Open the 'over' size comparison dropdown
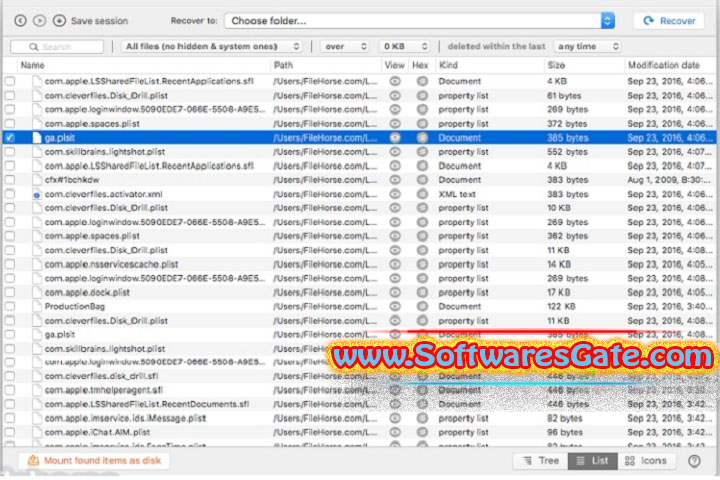The height and width of the screenshot is (480, 720). (x=345, y=46)
